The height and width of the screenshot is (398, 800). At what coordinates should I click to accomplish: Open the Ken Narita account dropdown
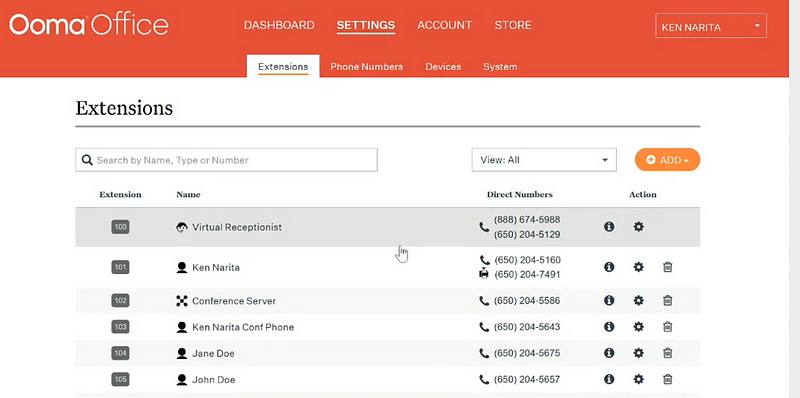click(711, 26)
